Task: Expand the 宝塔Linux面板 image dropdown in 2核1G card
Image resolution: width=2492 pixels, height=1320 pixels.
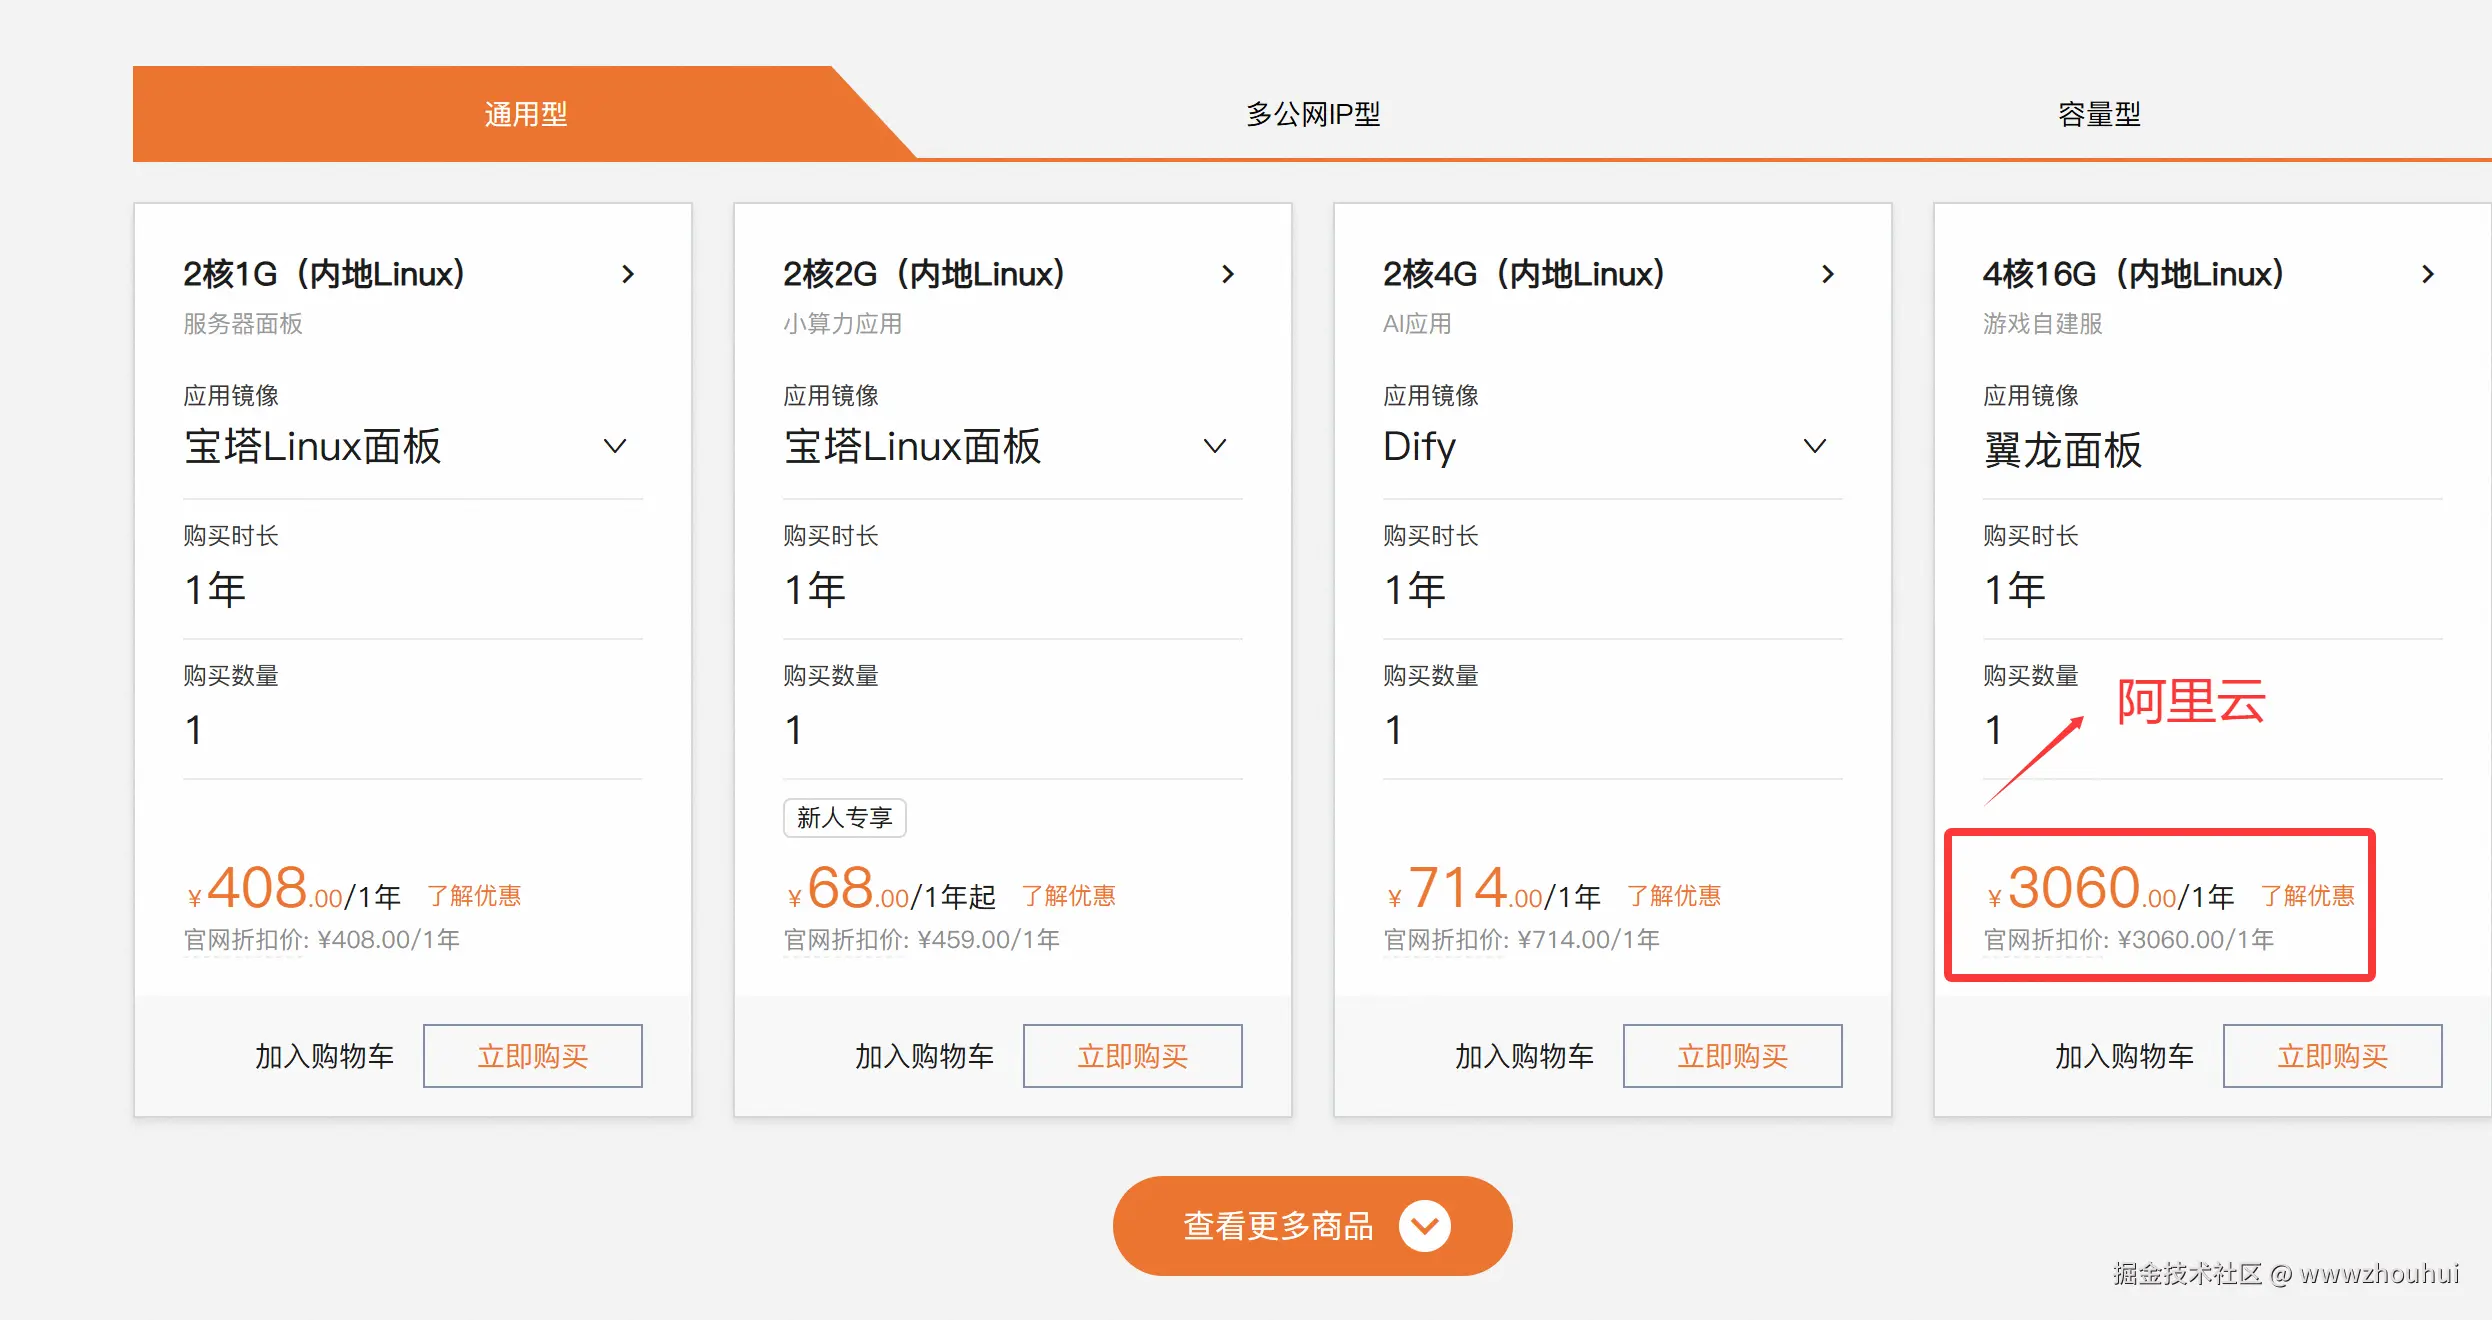Action: (615, 446)
